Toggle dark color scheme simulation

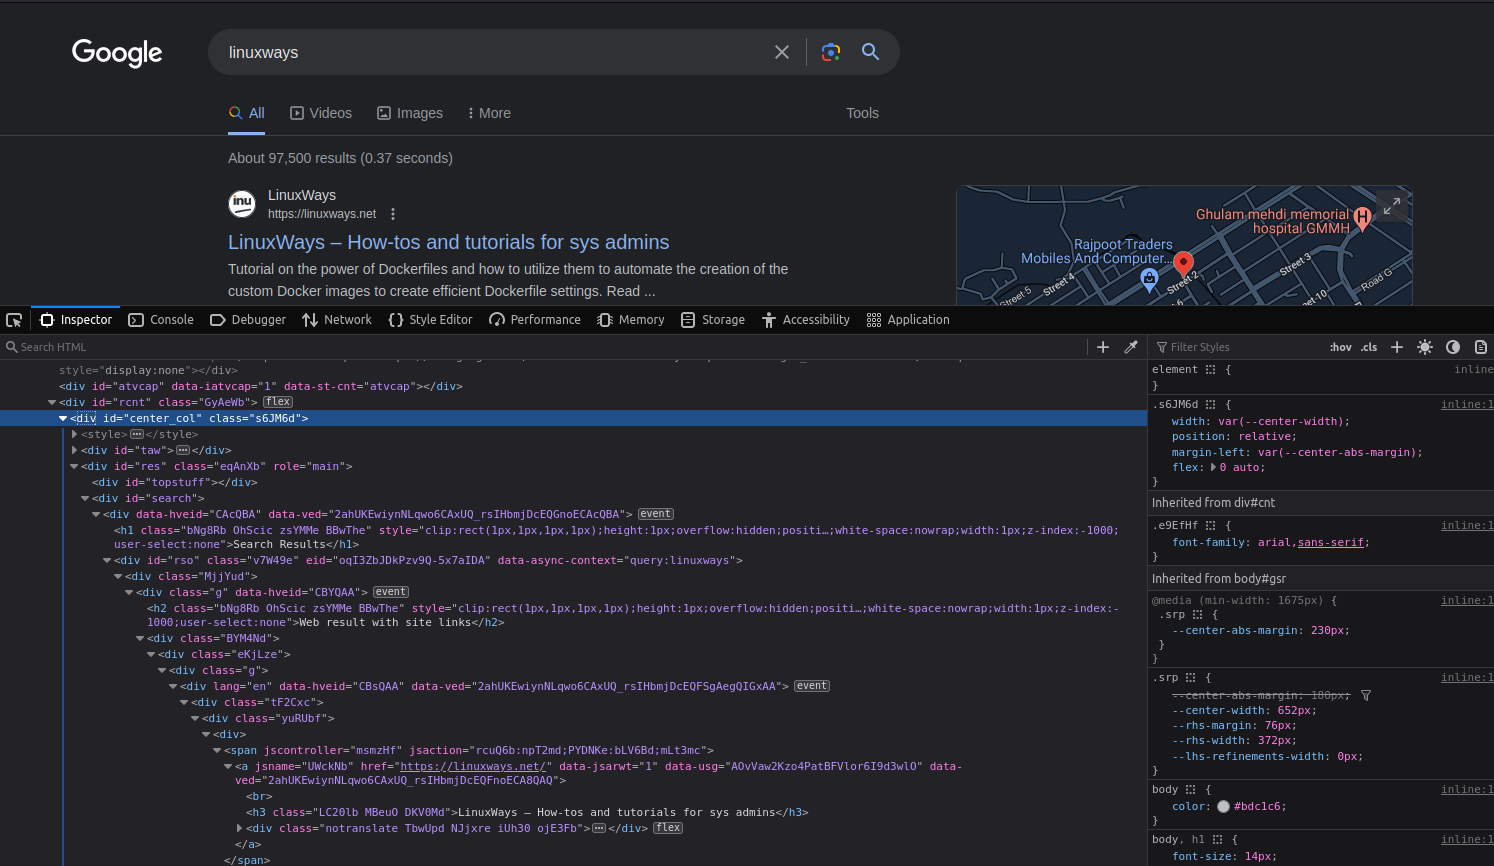pyautogui.click(x=1453, y=347)
